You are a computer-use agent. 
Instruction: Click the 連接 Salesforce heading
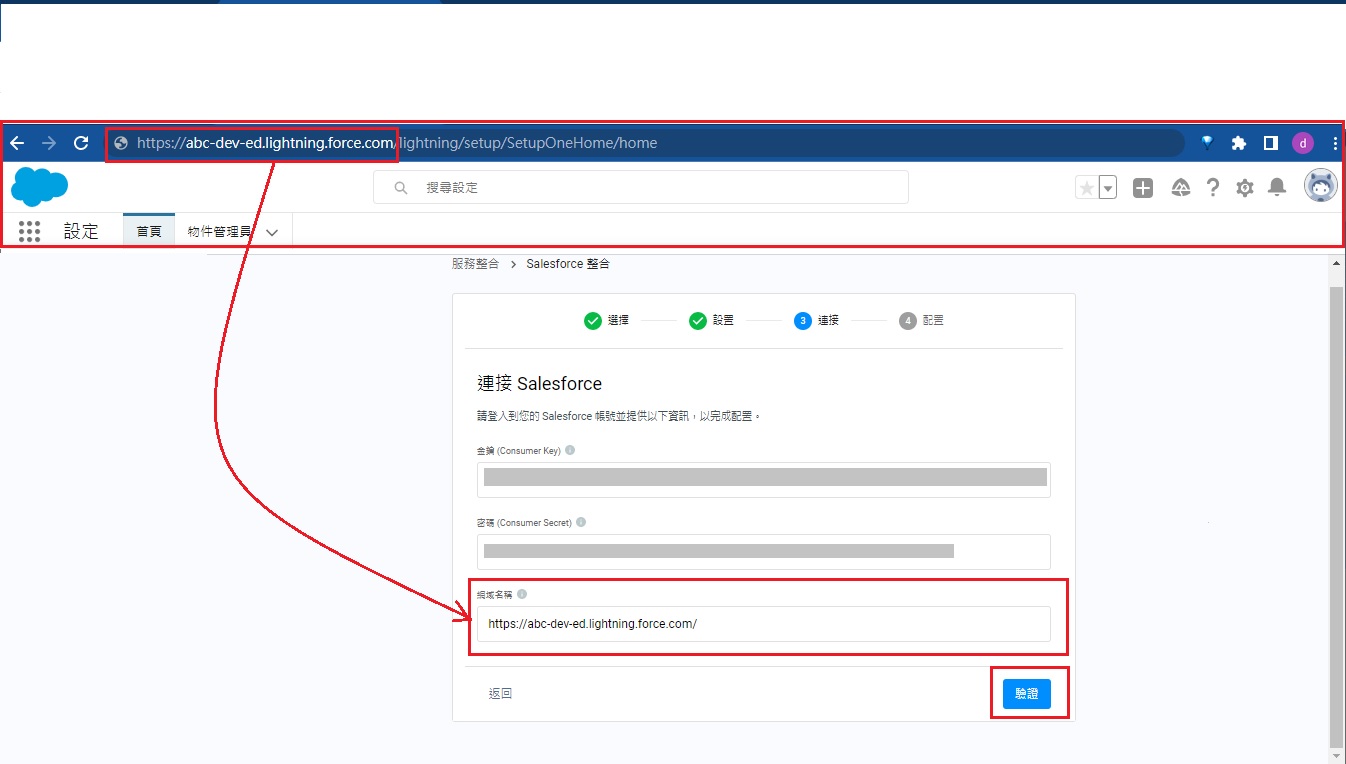click(540, 384)
